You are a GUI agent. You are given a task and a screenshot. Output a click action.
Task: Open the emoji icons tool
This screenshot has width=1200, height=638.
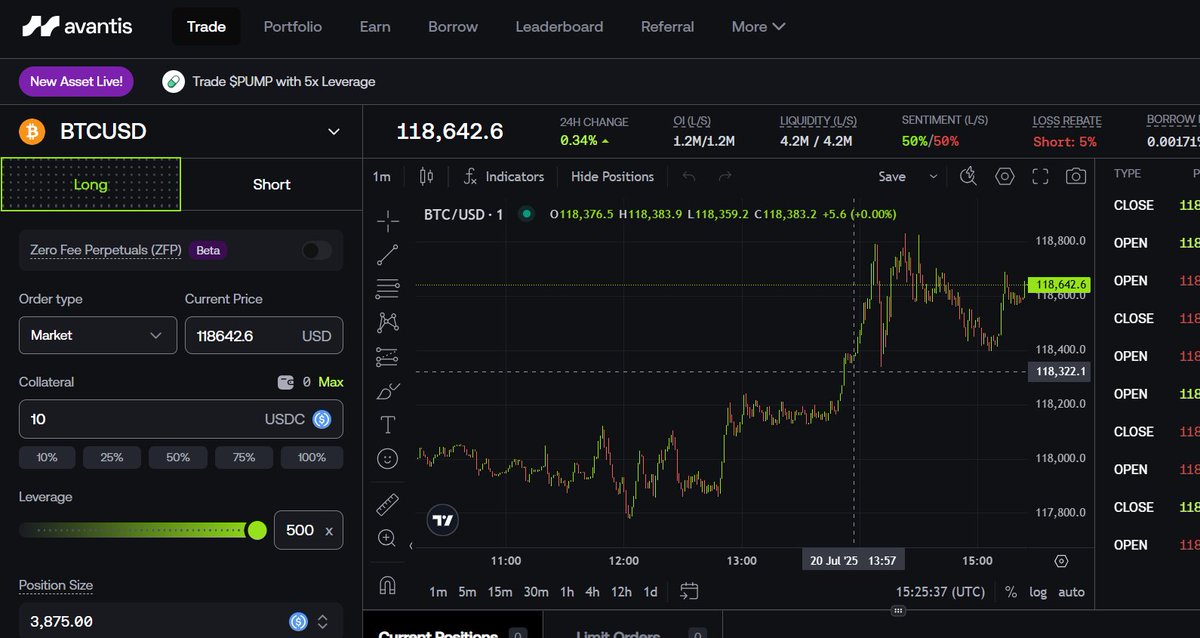point(387,458)
